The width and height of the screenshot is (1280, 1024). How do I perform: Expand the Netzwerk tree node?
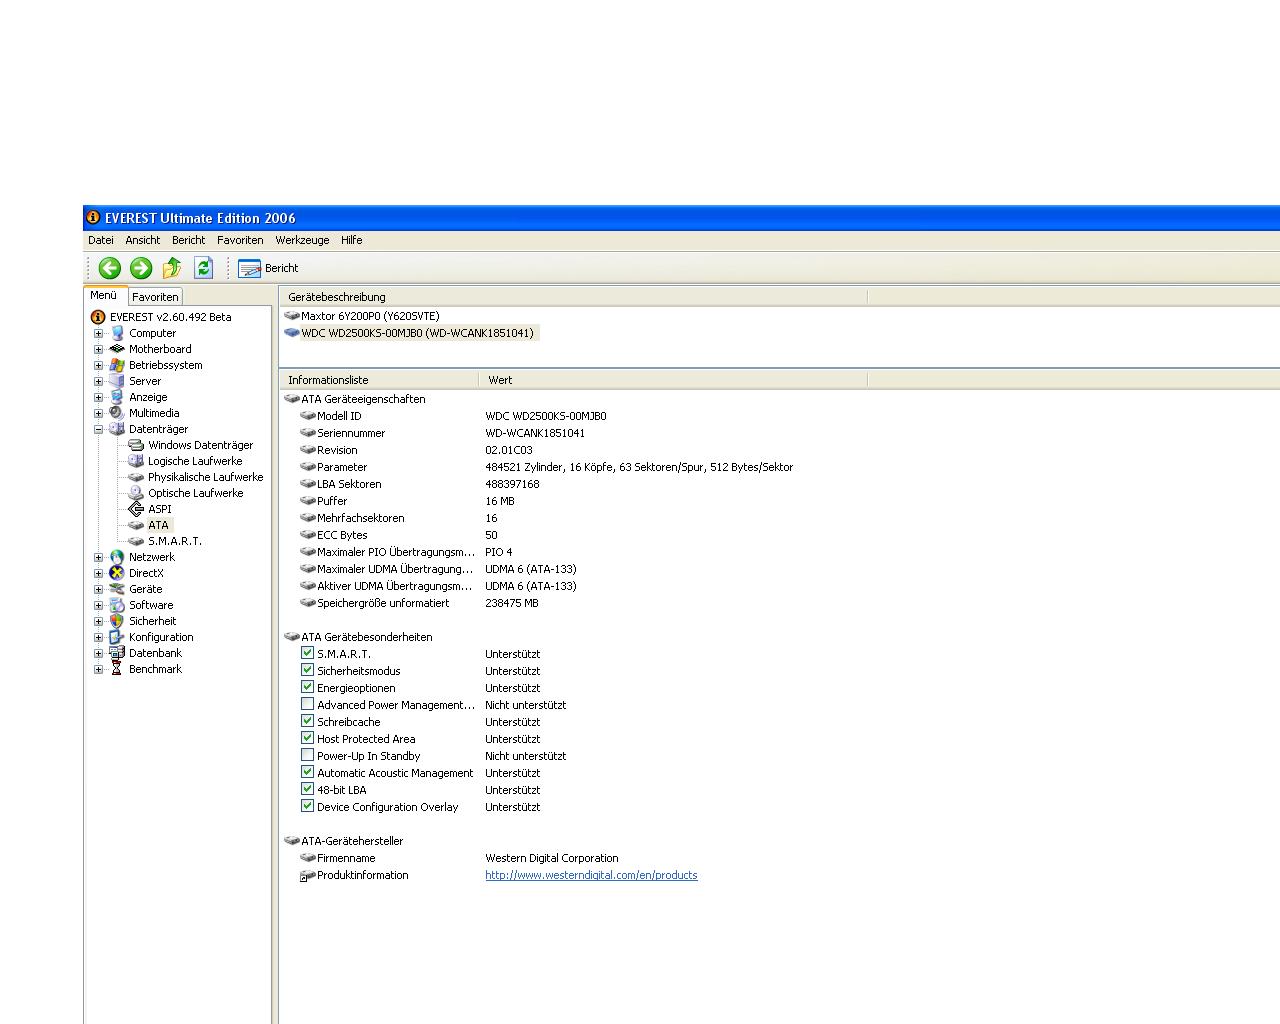[x=98, y=557]
